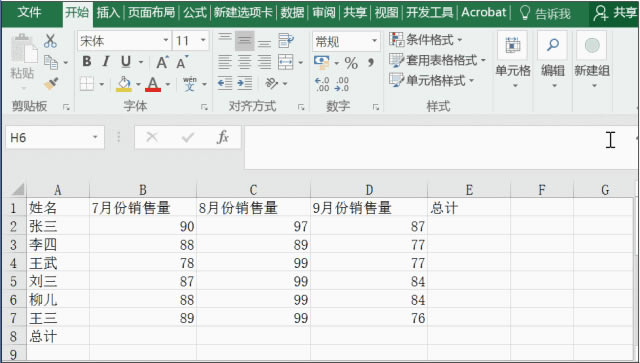Open the Acrobat tab
The height and width of the screenshot is (363, 640).
pyautogui.click(x=484, y=13)
